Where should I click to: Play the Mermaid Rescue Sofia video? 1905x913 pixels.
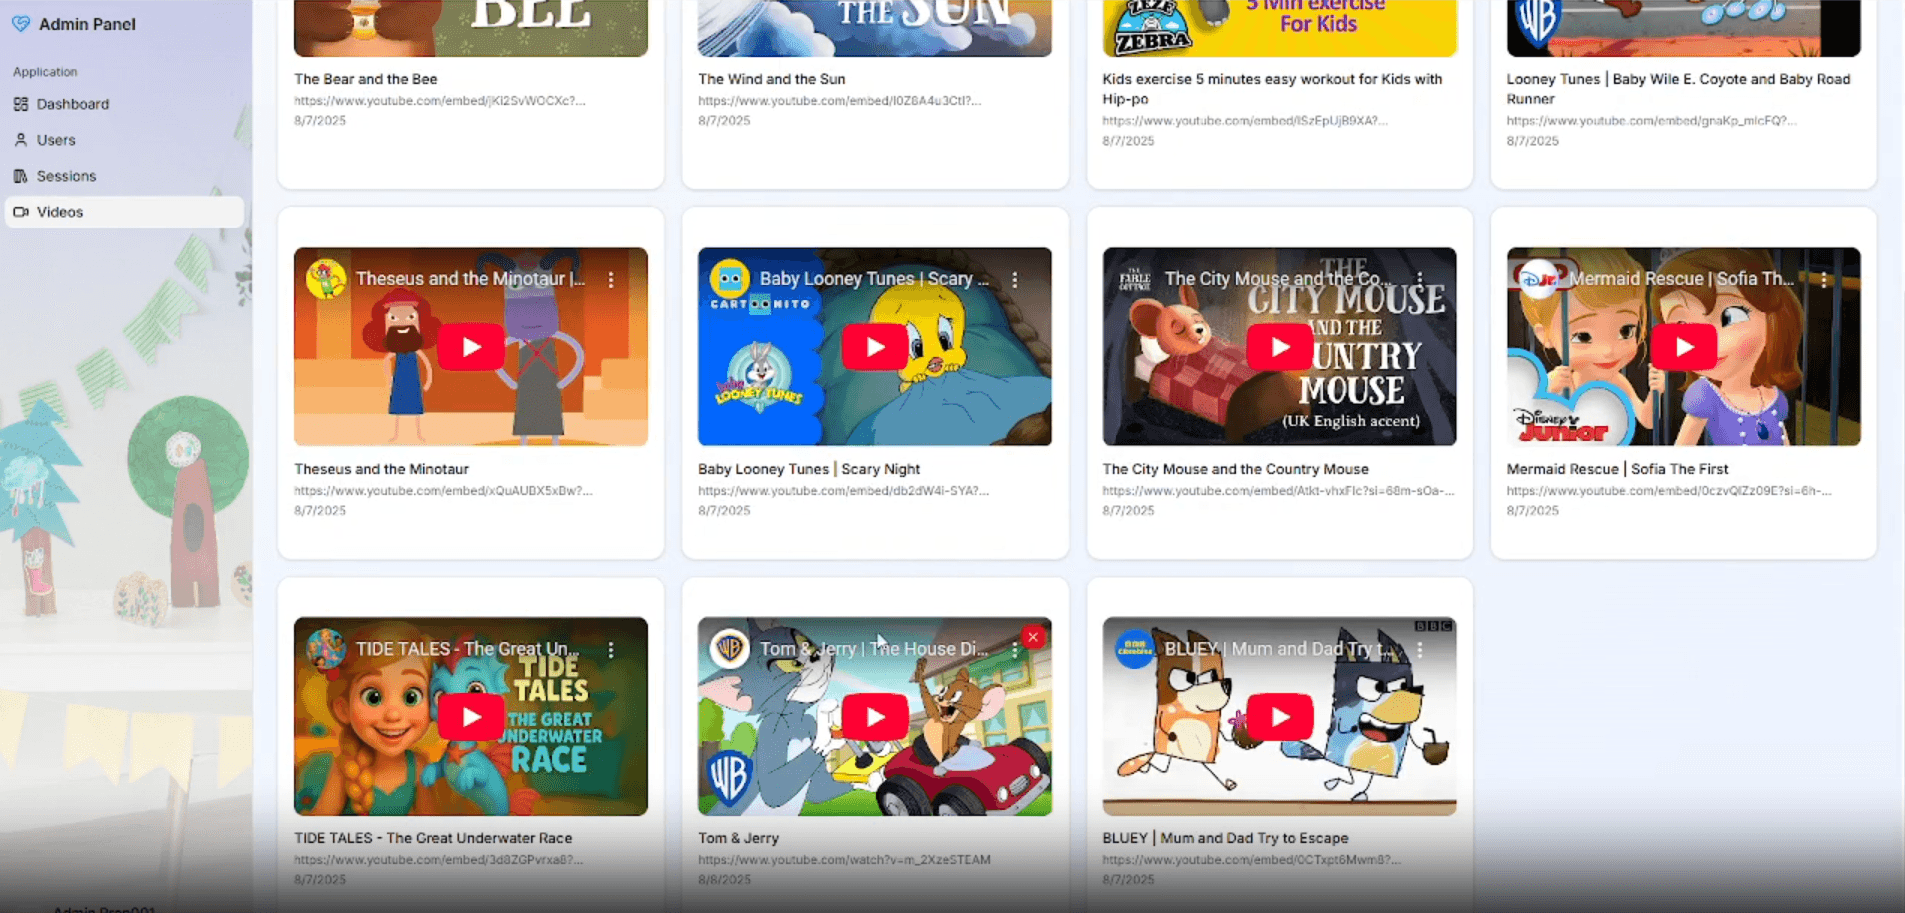[1683, 347]
